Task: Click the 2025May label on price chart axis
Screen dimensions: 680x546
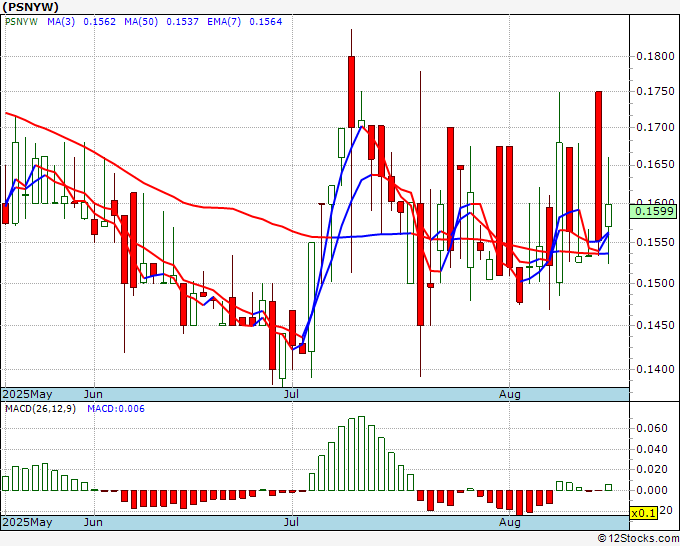Action: [x=27, y=394]
